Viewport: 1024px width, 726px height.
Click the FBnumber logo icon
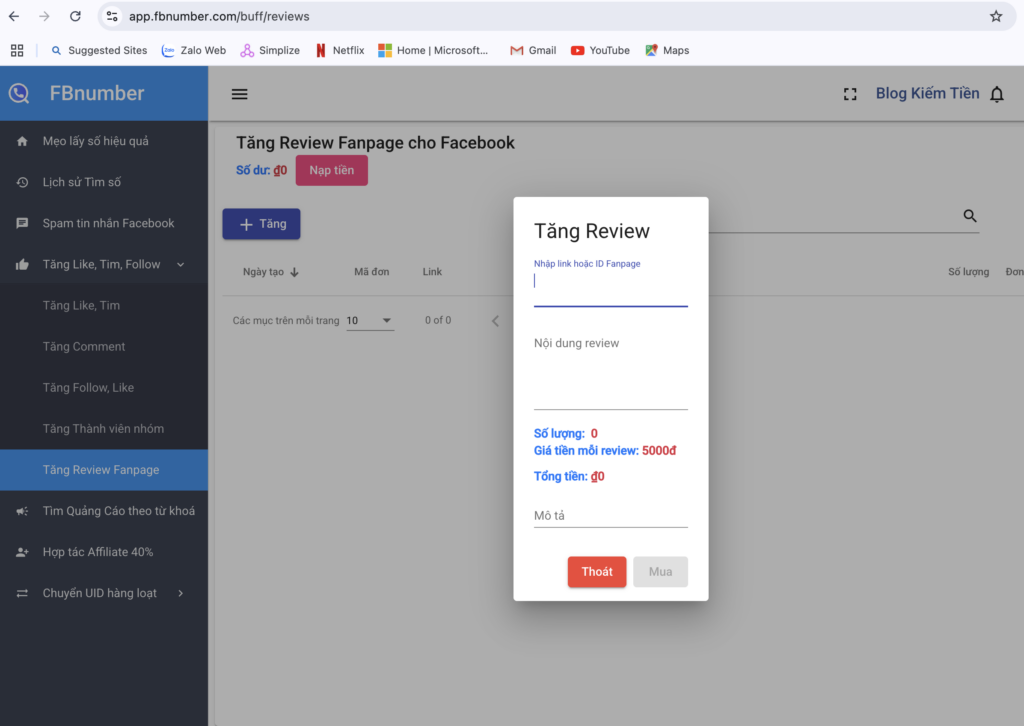point(19,93)
